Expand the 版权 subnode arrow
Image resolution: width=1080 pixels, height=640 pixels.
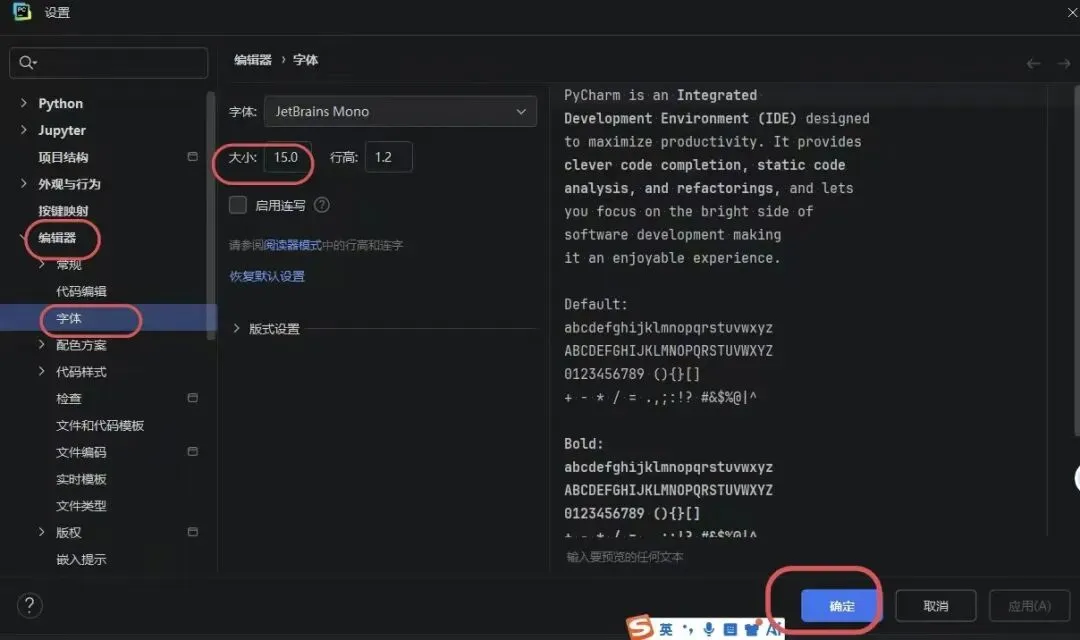[42, 532]
